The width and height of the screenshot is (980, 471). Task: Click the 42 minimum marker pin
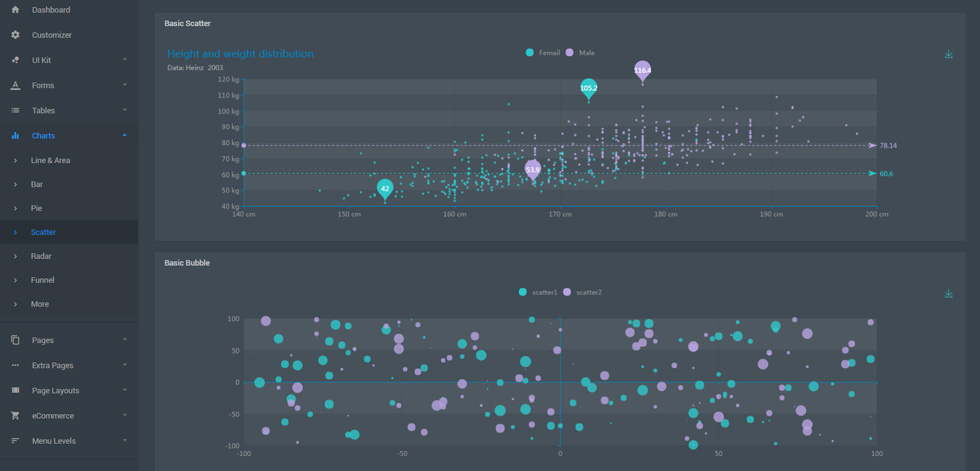(x=385, y=189)
